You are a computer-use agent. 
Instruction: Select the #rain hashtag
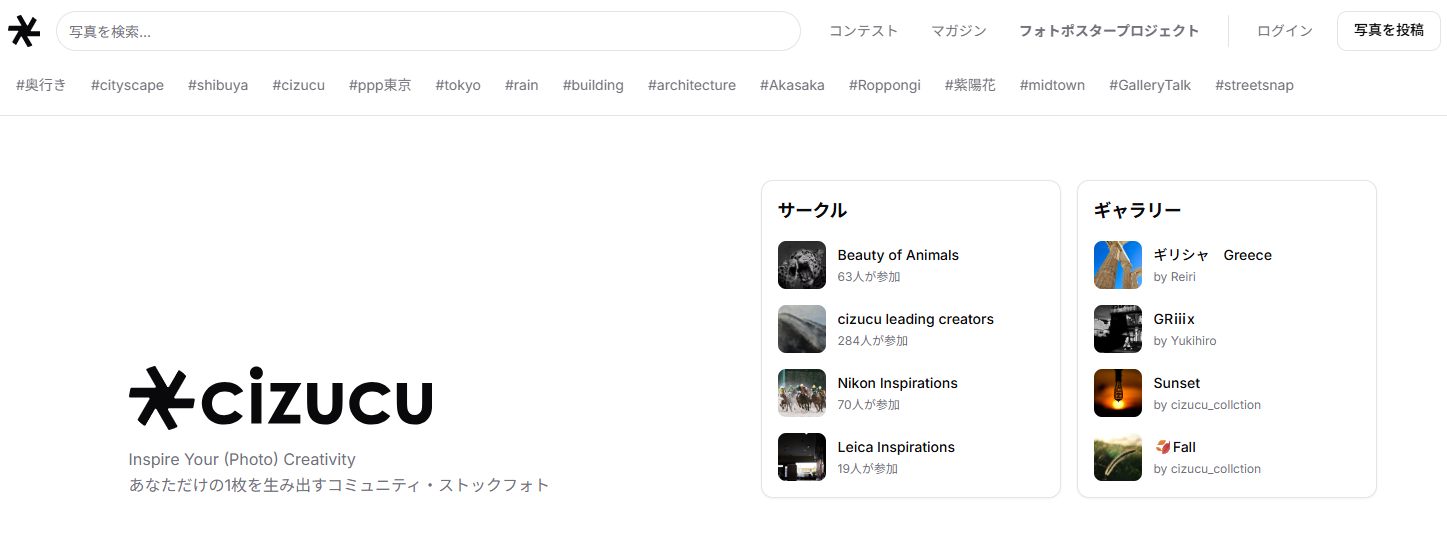coord(522,85)
